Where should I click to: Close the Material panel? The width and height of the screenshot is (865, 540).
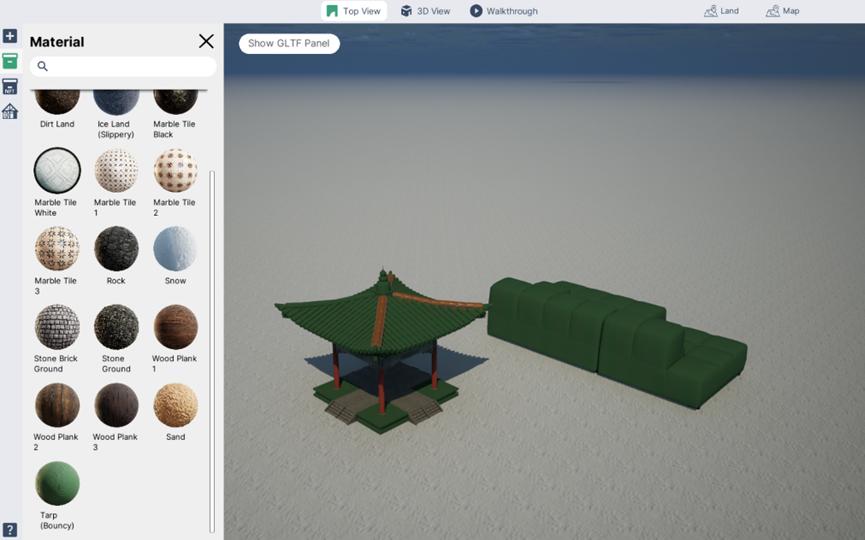tap(206, 41)
